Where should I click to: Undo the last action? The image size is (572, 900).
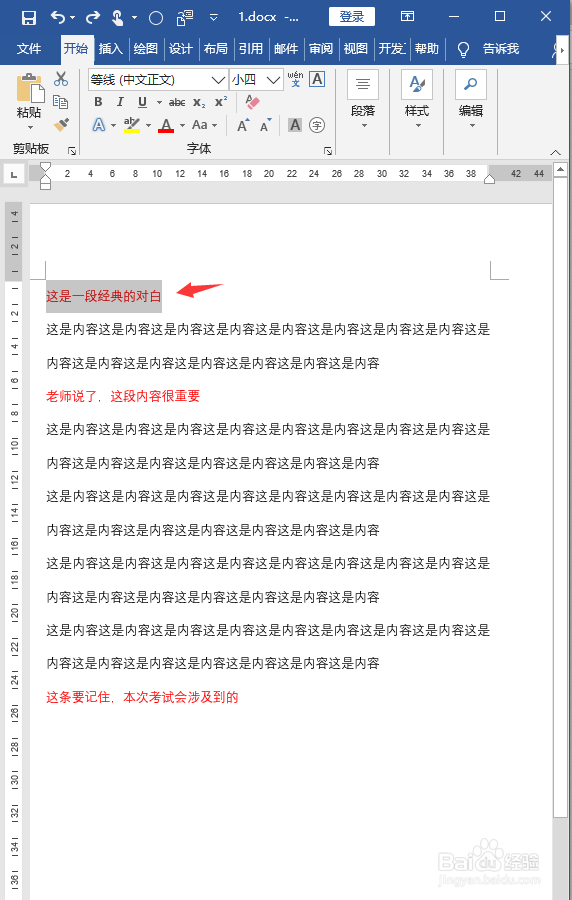click(59, 17)
